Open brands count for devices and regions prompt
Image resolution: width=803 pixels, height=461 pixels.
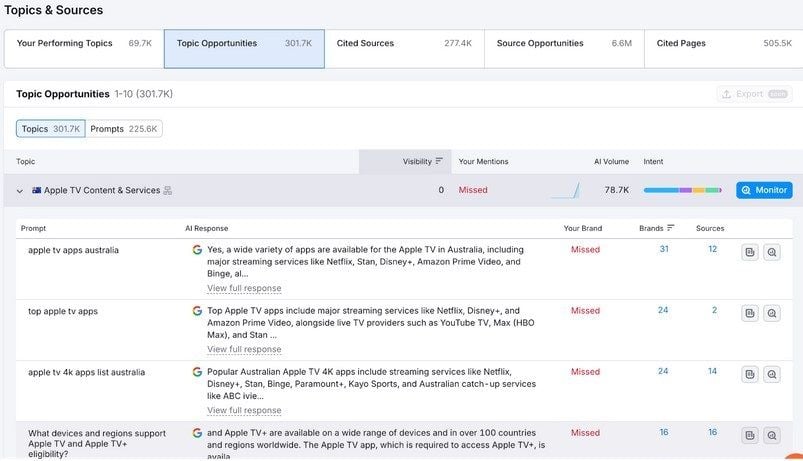(664, 432)
